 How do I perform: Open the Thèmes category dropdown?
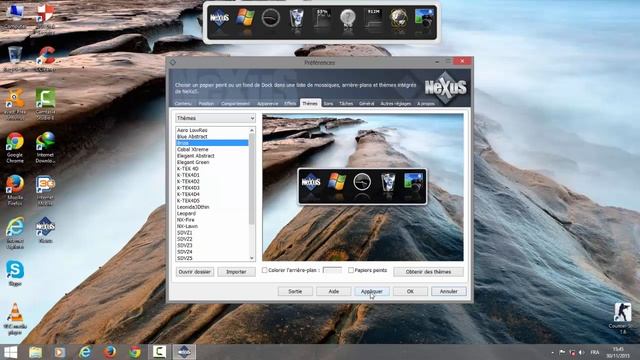(x=216, y=118)
